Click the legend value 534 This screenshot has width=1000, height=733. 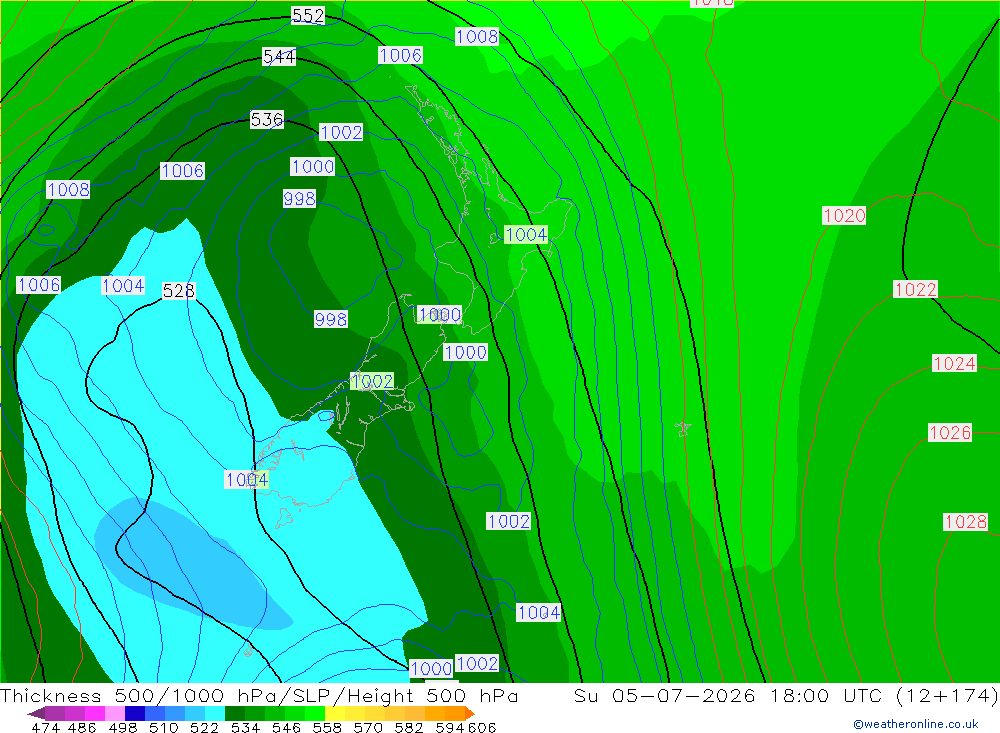click(245, 727)
